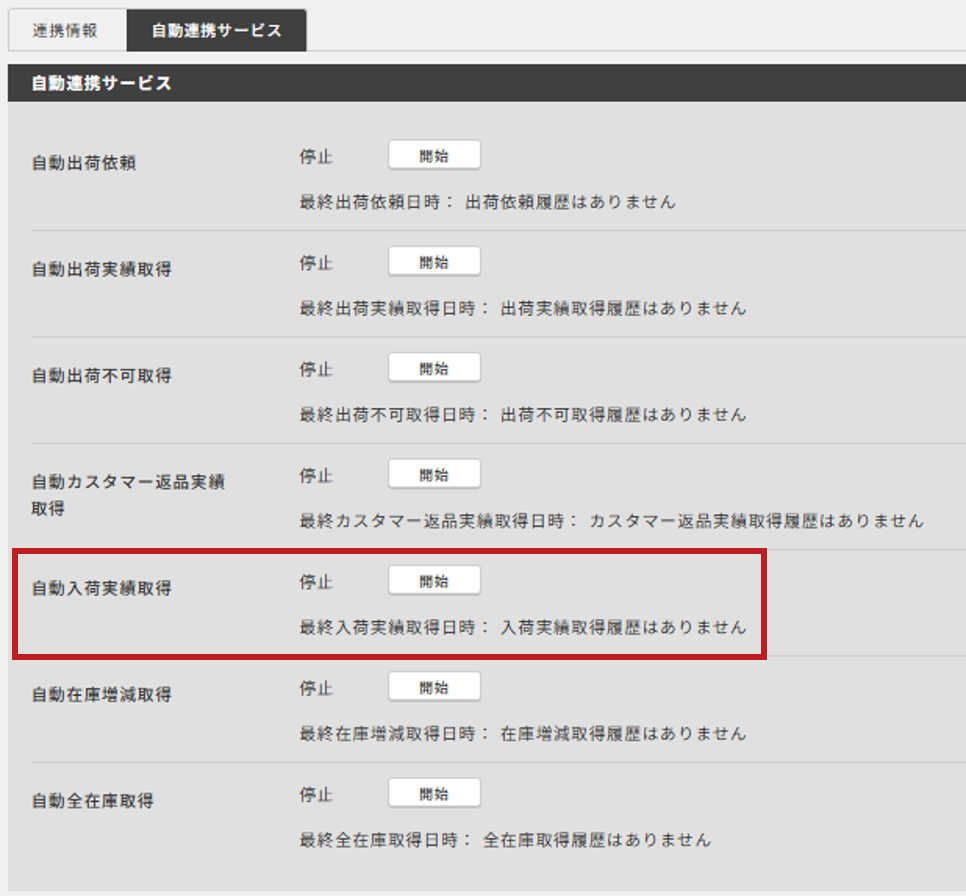Click text 出荷実績取得履歴はありません

[x=623, y=308]
